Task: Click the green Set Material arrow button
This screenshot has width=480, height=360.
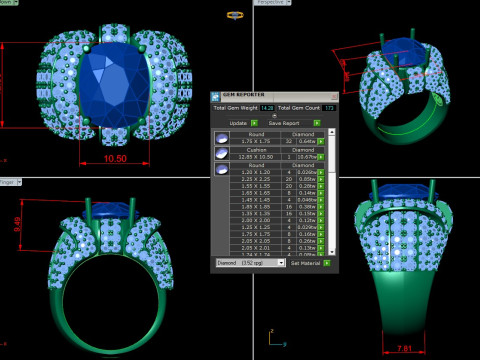Action: point(327,263)
